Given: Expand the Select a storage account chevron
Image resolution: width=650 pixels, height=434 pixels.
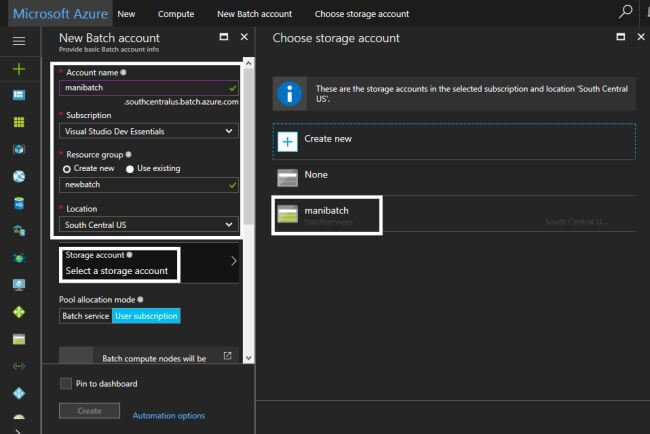Looking at the screenshot, I should pyautogui.click(x=234, y=261).
